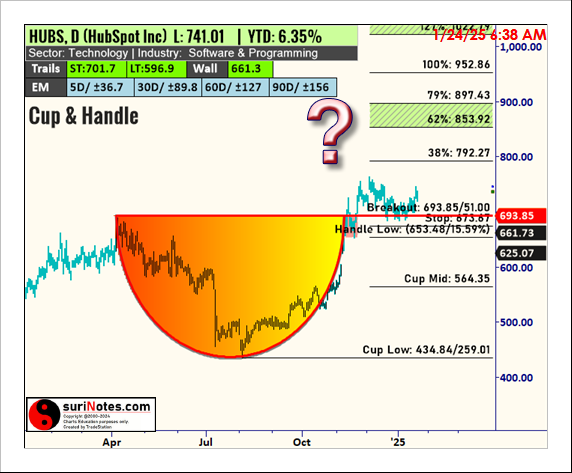Click the red 693.85 price marker

[x=521, y=216]
